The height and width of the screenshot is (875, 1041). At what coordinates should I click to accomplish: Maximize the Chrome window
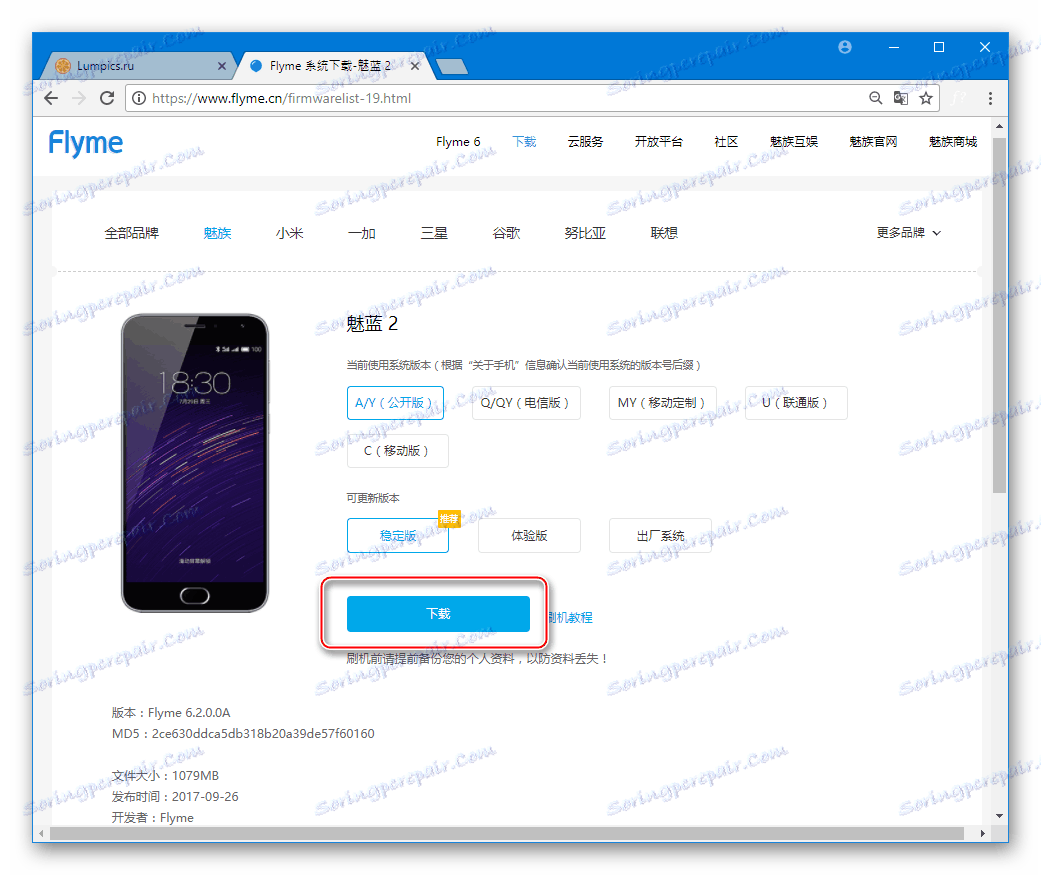[x=939, y=47]
